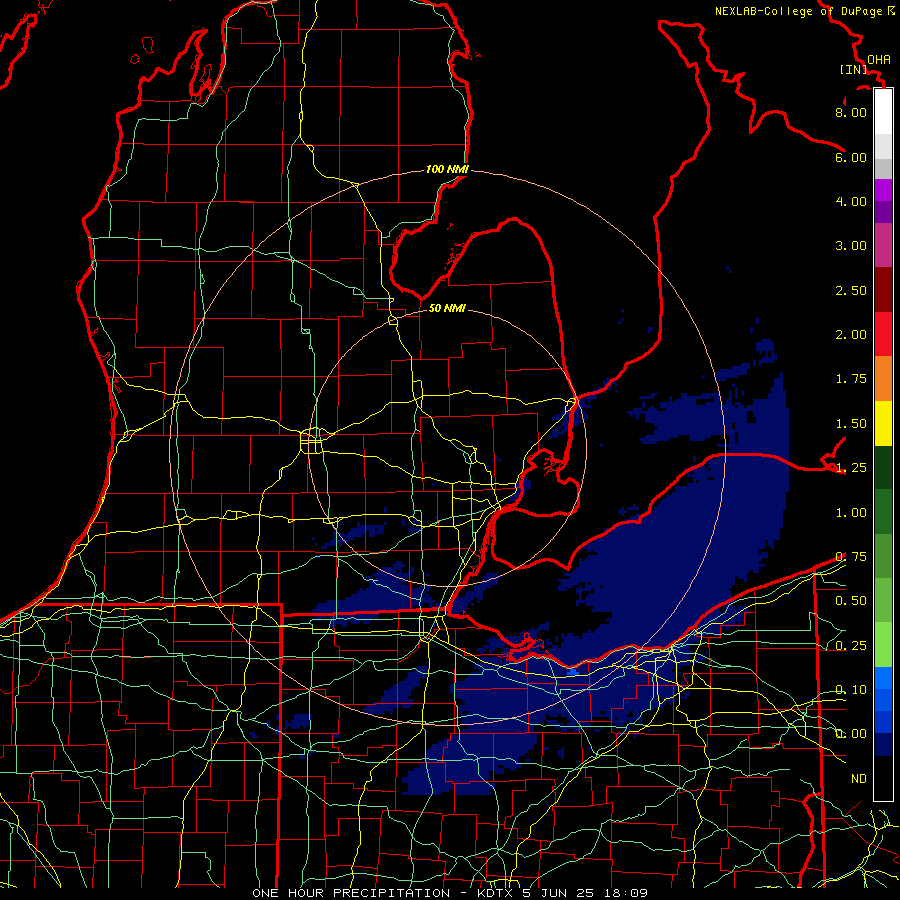Screen dimensions: 900x900
Task: Pick the orange legend swatch
Action: coord(883,379)
